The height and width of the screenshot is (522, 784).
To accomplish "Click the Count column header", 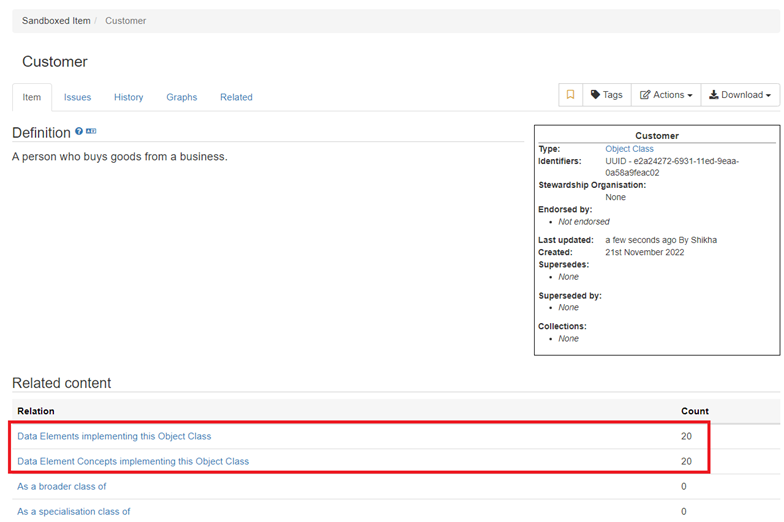I will tap(694, 411).
